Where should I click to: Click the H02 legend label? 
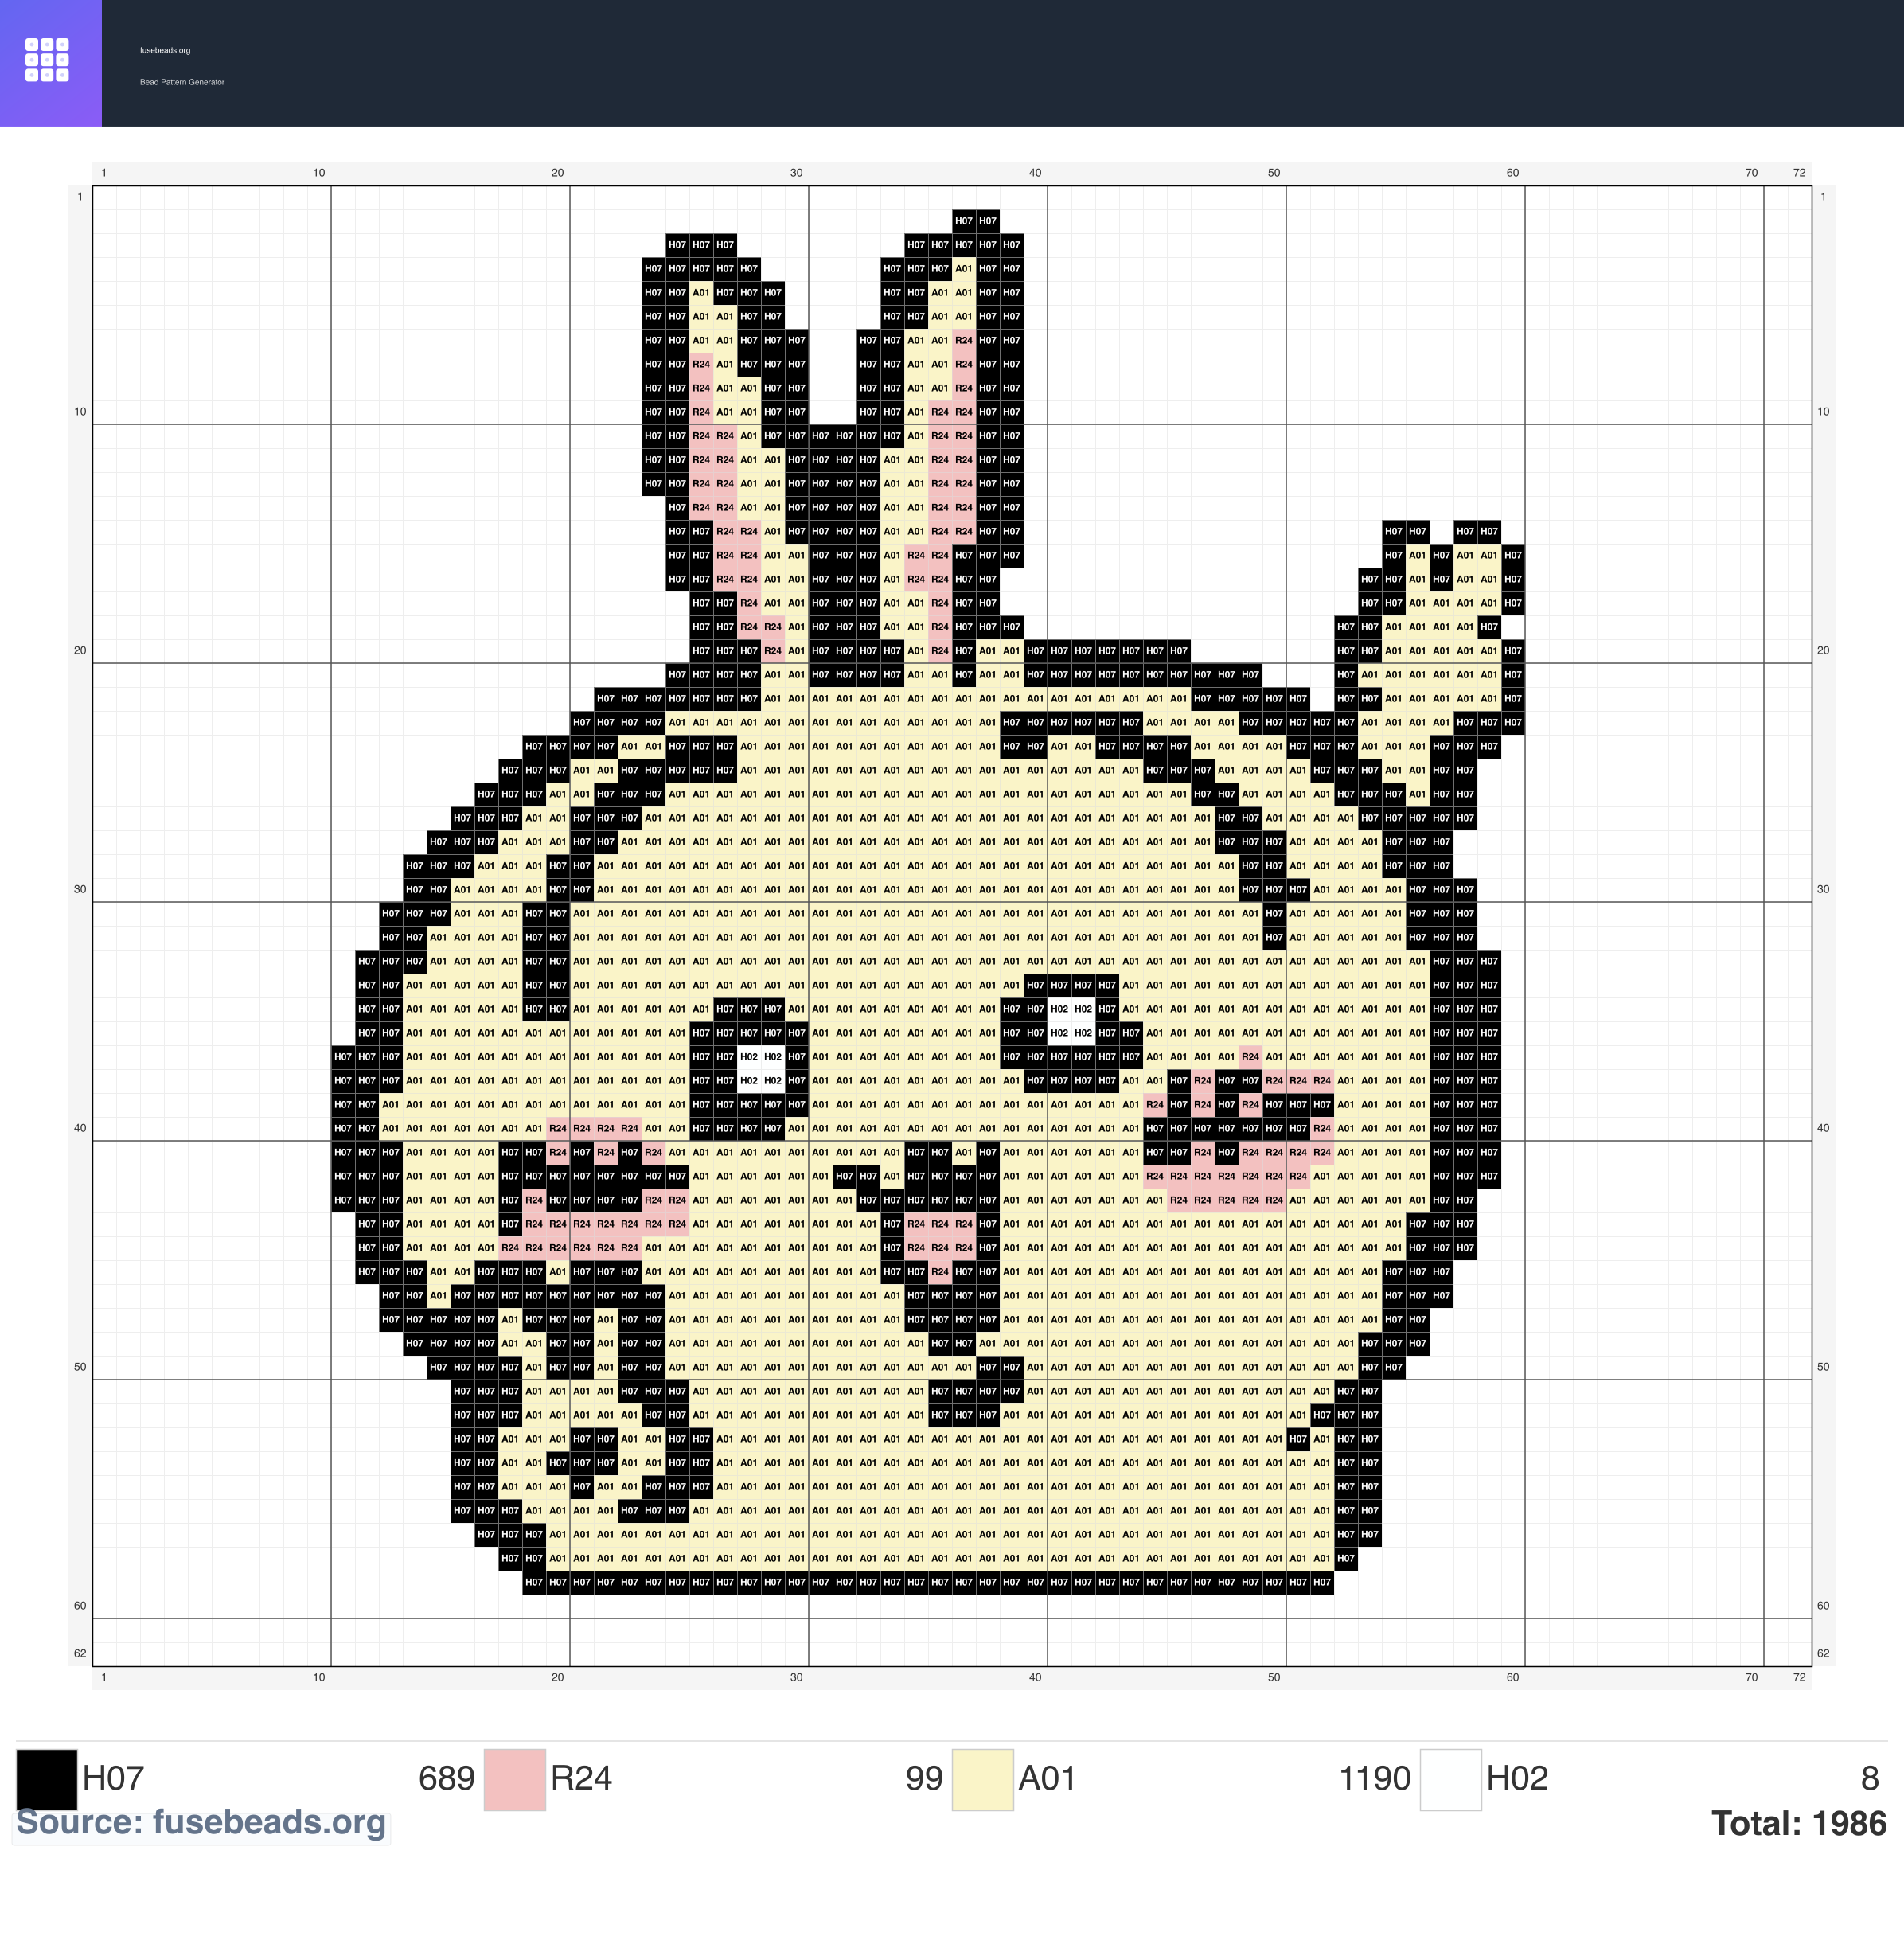pos(1517,1778)
